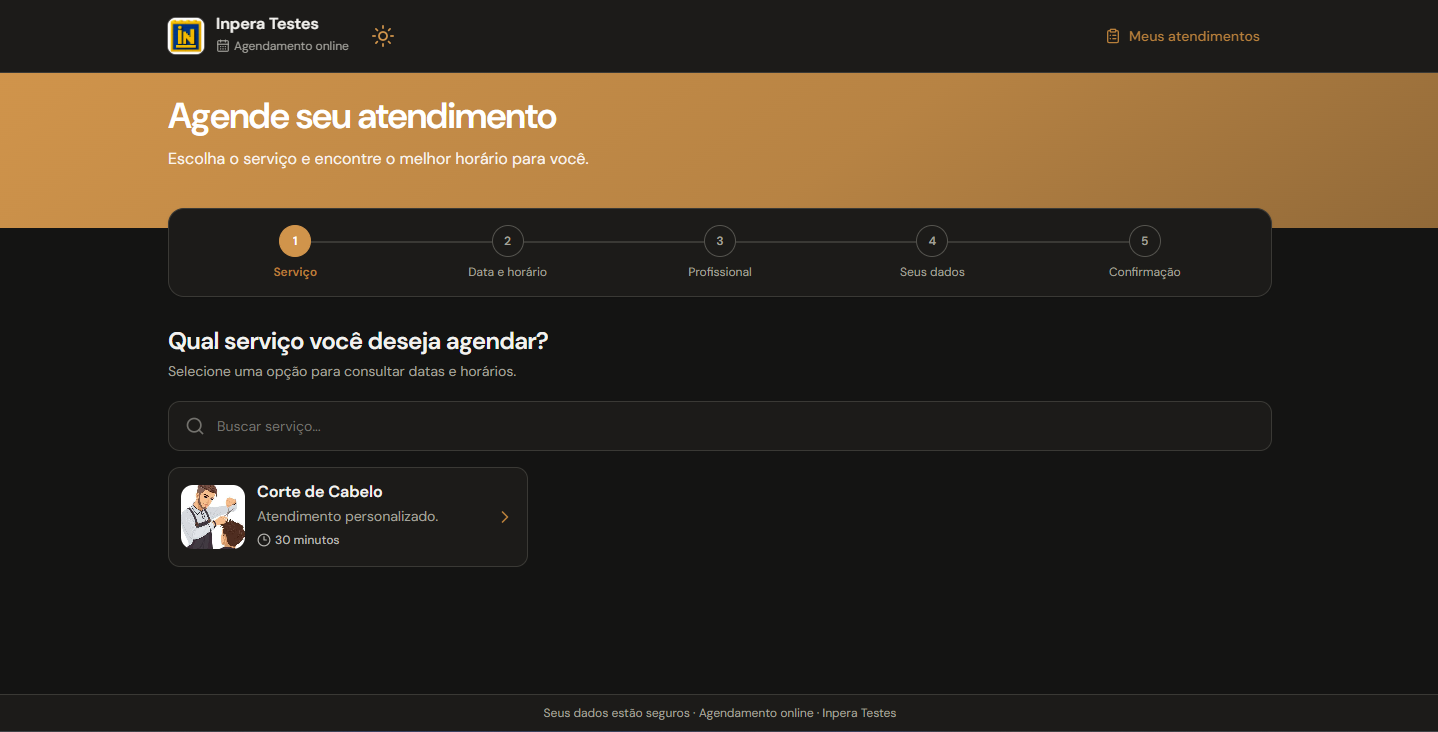Click the Inpera Testes logo icon

[186, 36]
